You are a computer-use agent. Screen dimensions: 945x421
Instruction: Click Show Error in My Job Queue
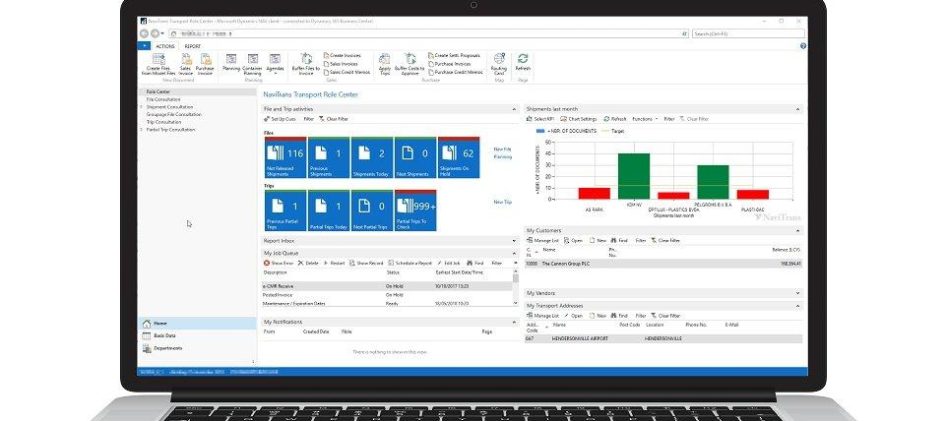[278, 263]
